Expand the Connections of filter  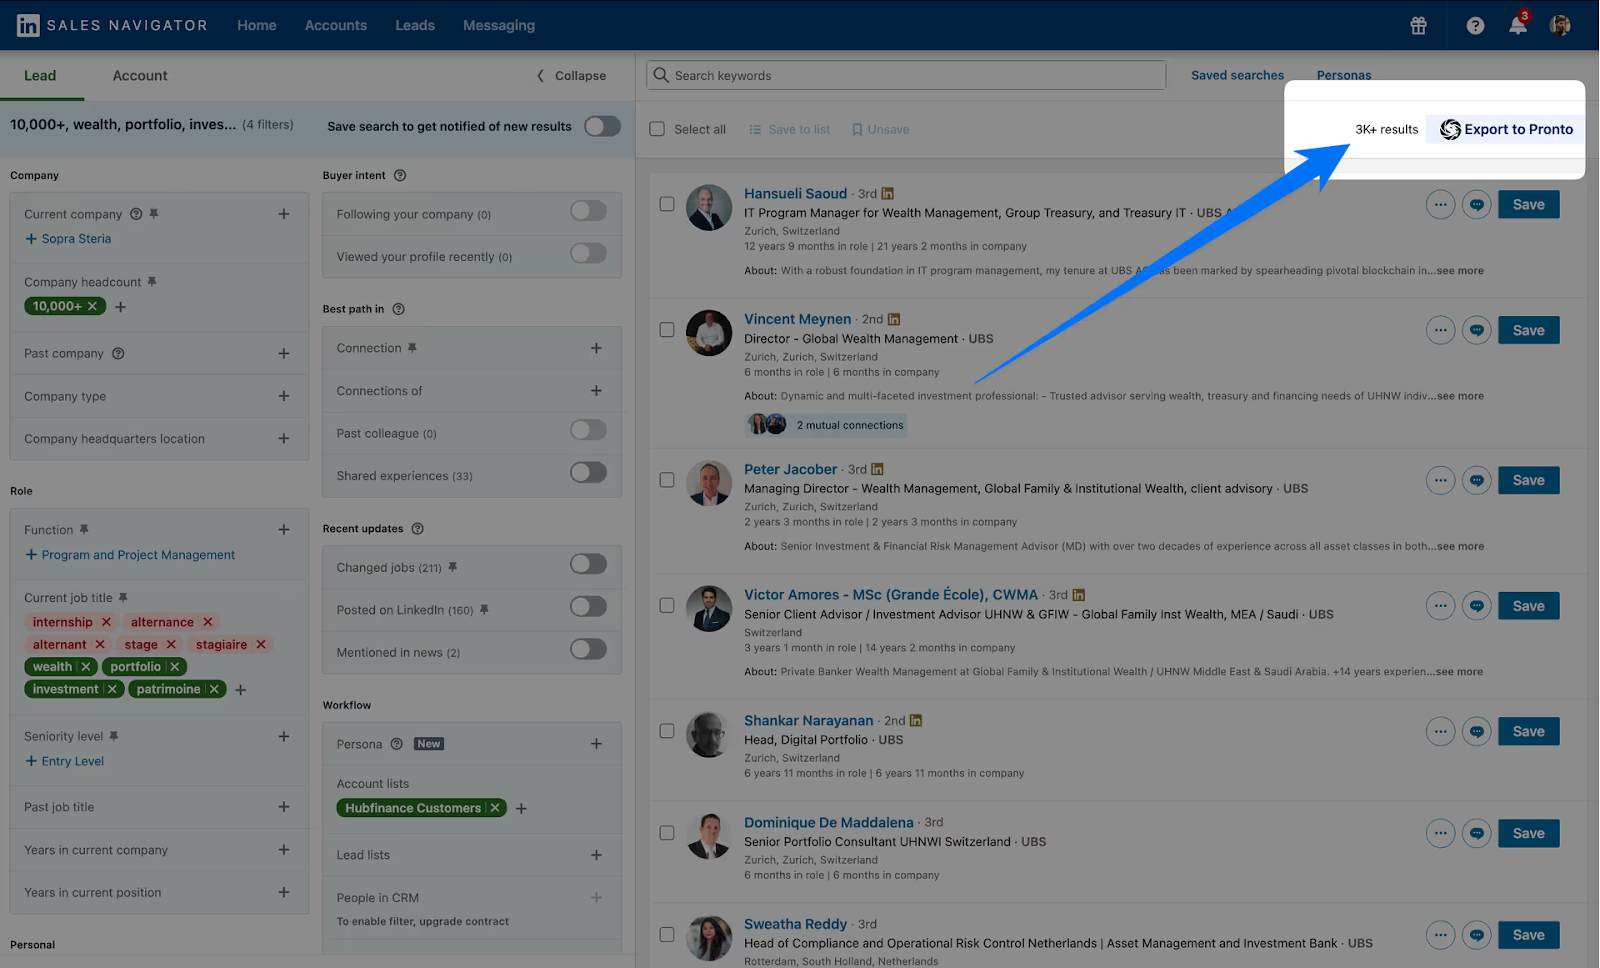(x=596, y=391)
